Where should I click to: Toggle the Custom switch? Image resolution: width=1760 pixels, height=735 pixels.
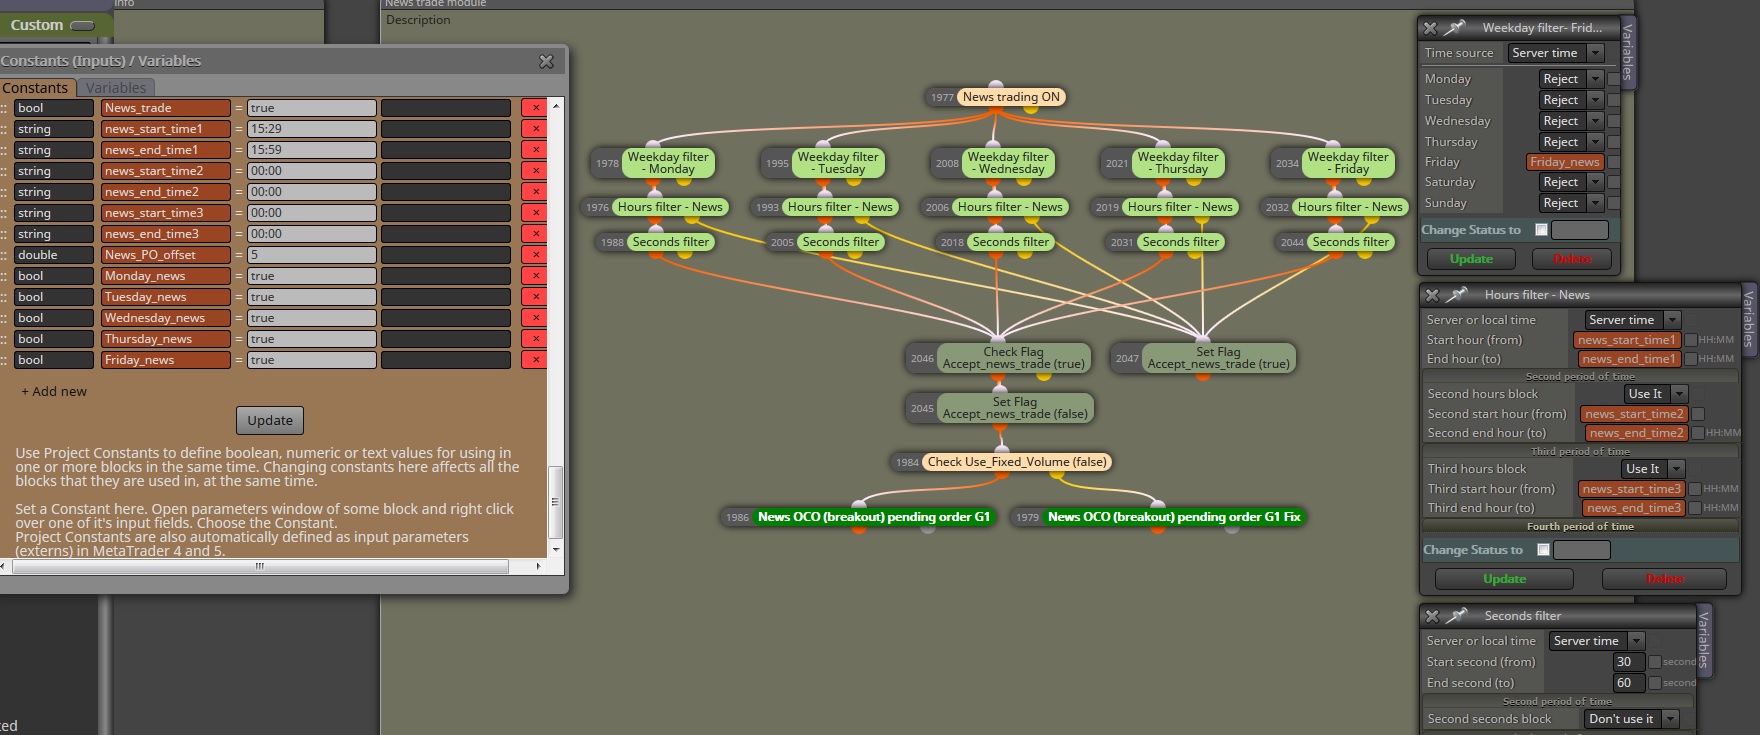point(83,25)
